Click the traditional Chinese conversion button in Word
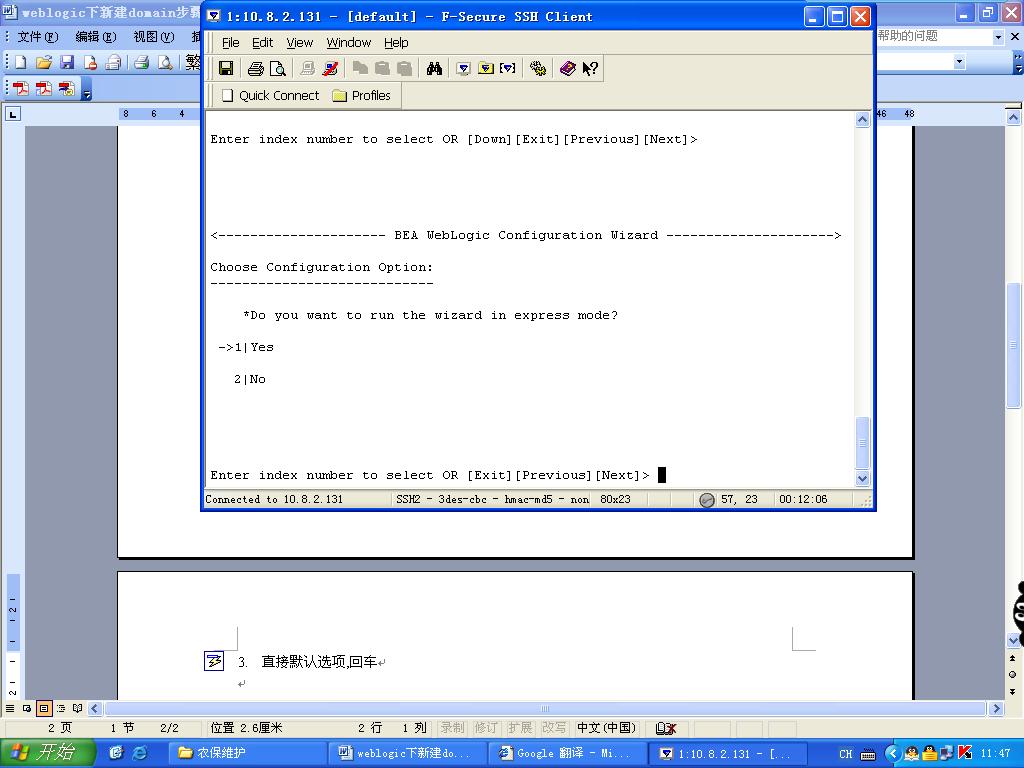The width and height of the screenshot is (1024, 768). (193, 62)
